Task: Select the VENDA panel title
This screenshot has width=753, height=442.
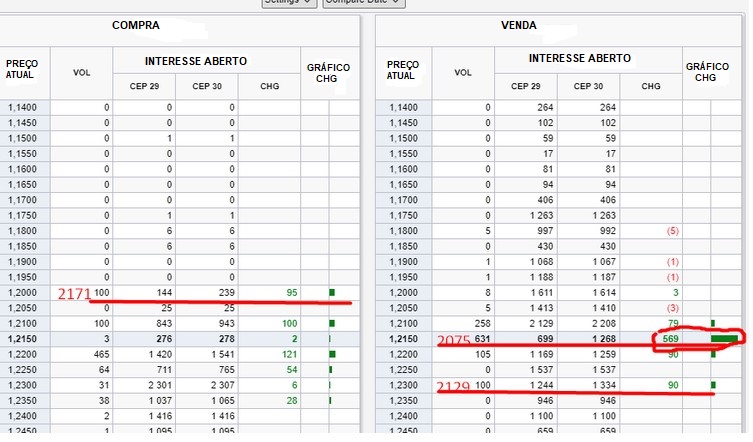Action: pos(517,25)
